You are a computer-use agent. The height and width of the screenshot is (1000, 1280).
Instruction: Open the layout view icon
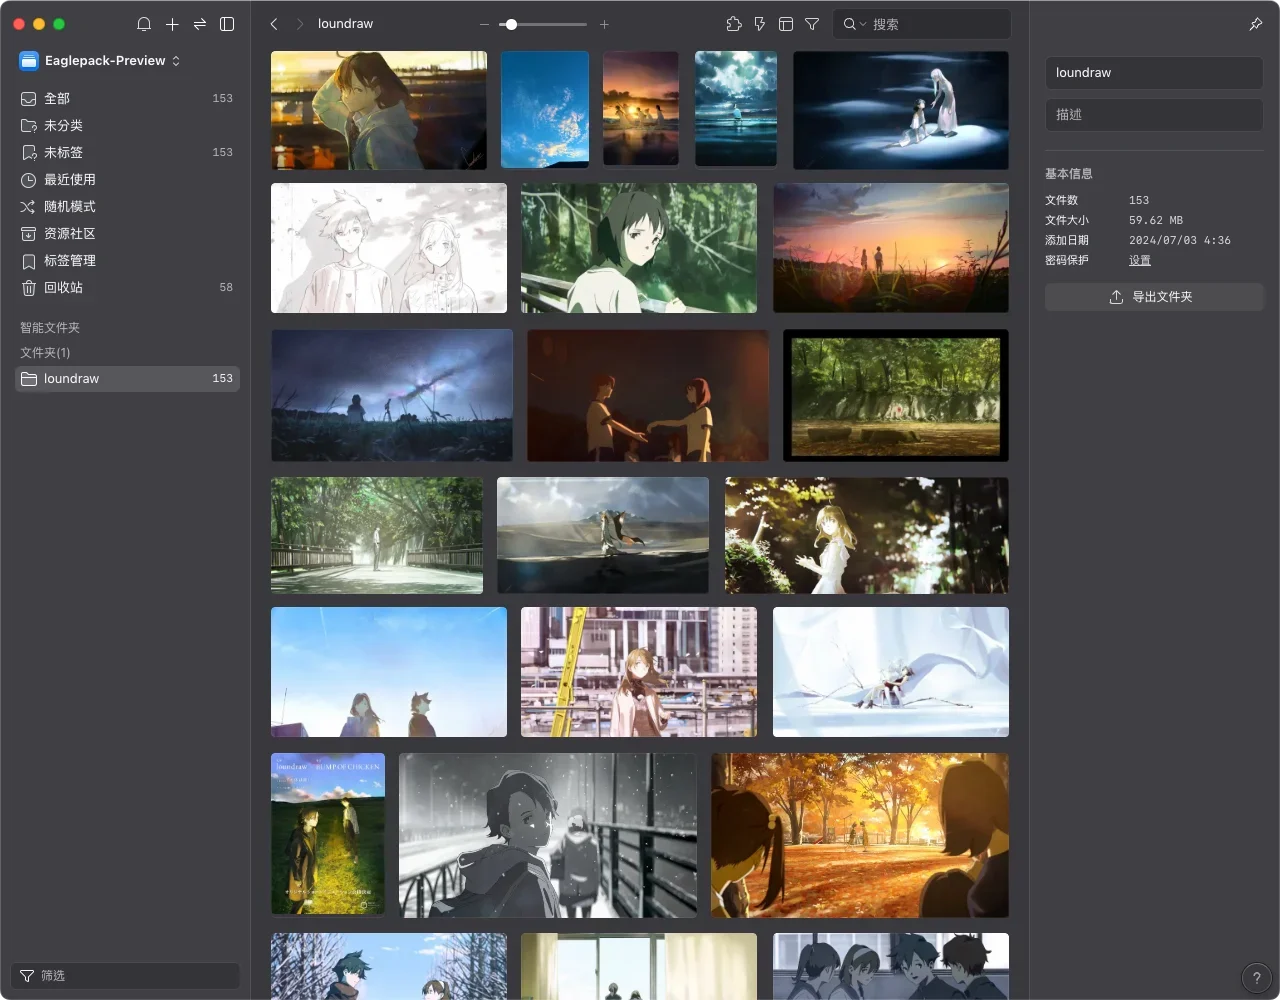pos(786,24)
